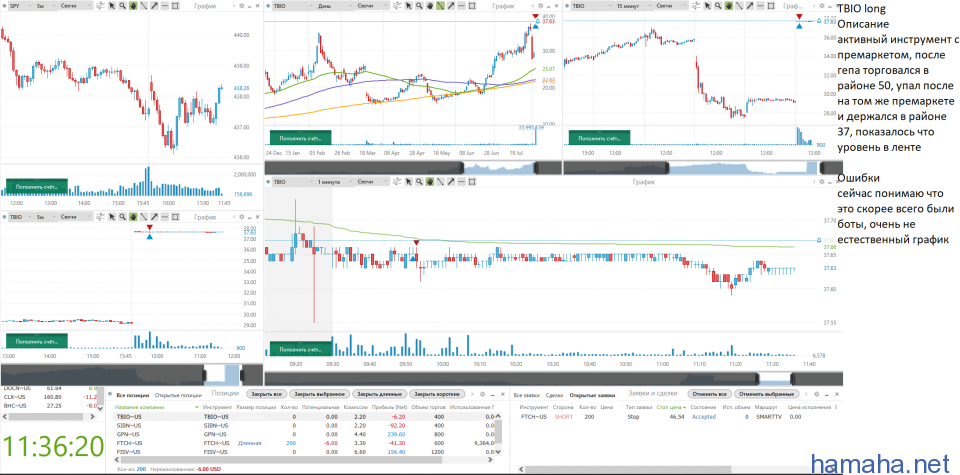Click 'Пополнить счёт' in the SPY chart

(x=37, y=187)
